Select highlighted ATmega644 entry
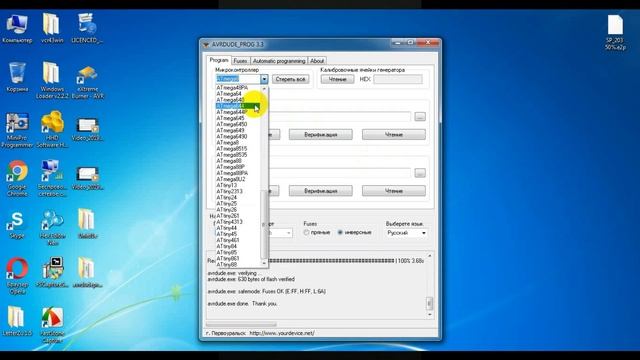The height and width of the screenshot is (360, 640). (x=238, y=106)
